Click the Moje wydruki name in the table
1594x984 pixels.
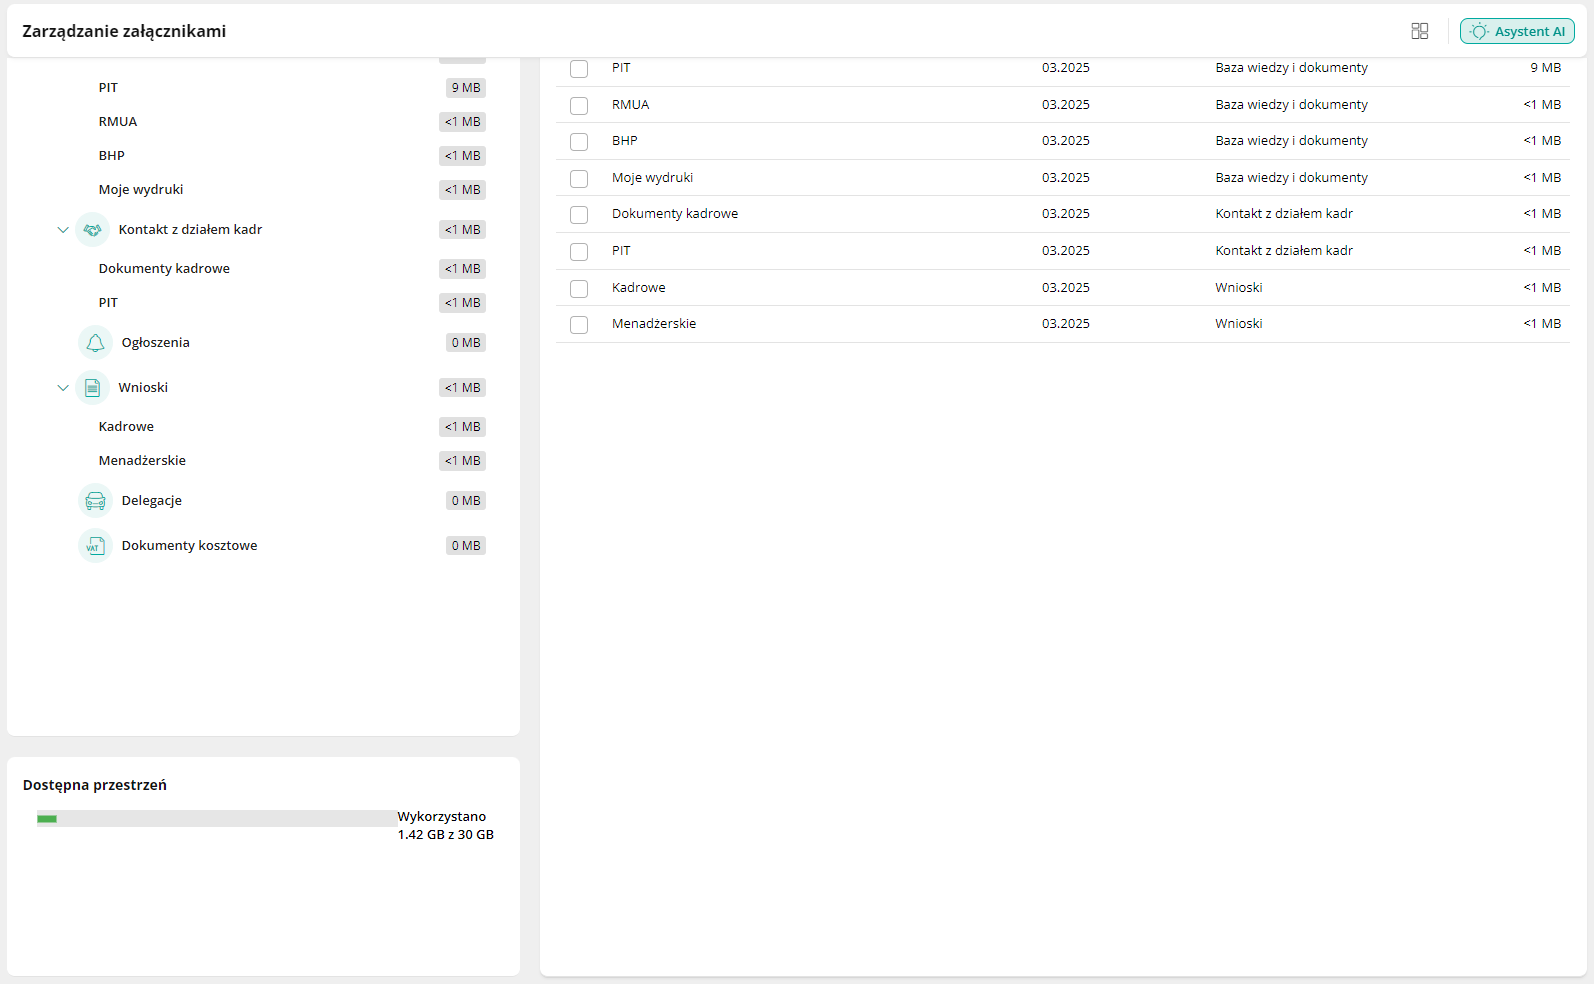point(652,178)
